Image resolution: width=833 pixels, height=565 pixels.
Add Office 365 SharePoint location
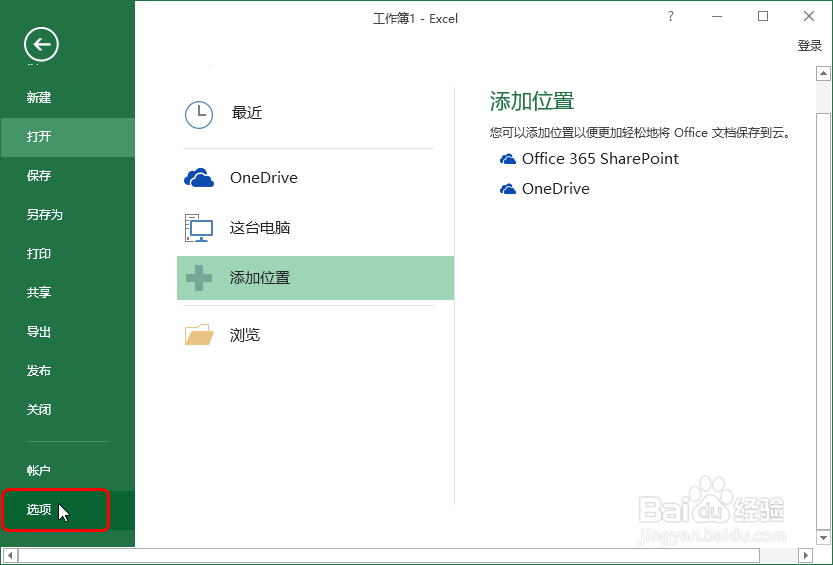click(590, 159)
